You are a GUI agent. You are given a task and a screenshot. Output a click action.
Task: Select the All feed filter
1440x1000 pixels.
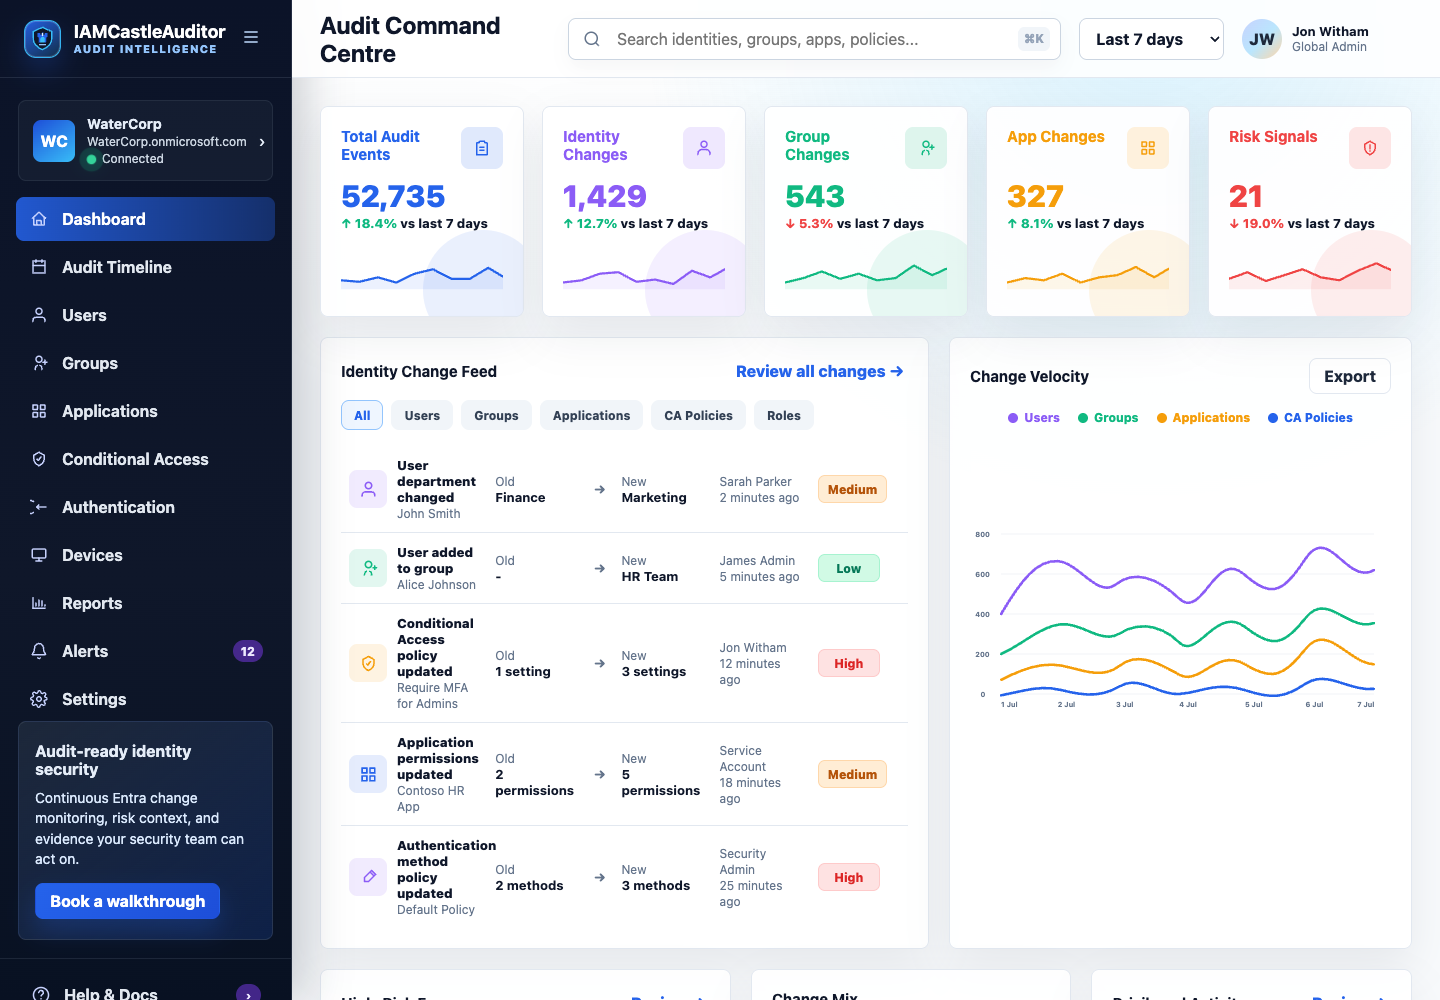[362, 415]
